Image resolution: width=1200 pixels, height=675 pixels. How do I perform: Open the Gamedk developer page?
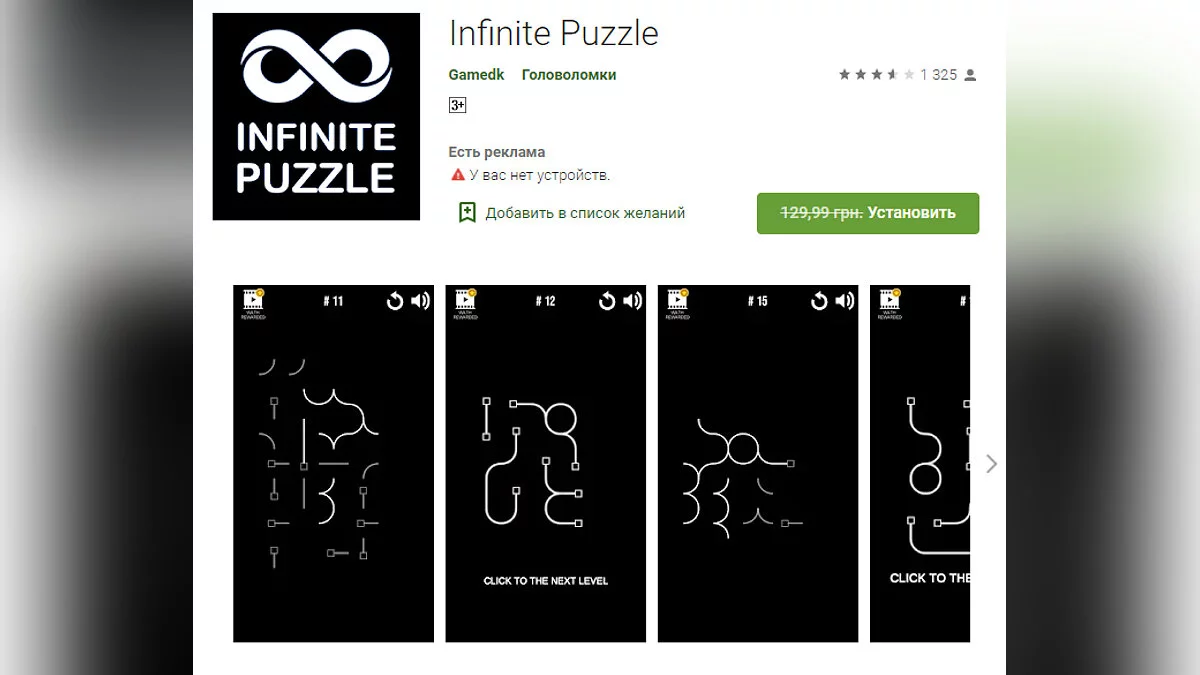(477, 75)
